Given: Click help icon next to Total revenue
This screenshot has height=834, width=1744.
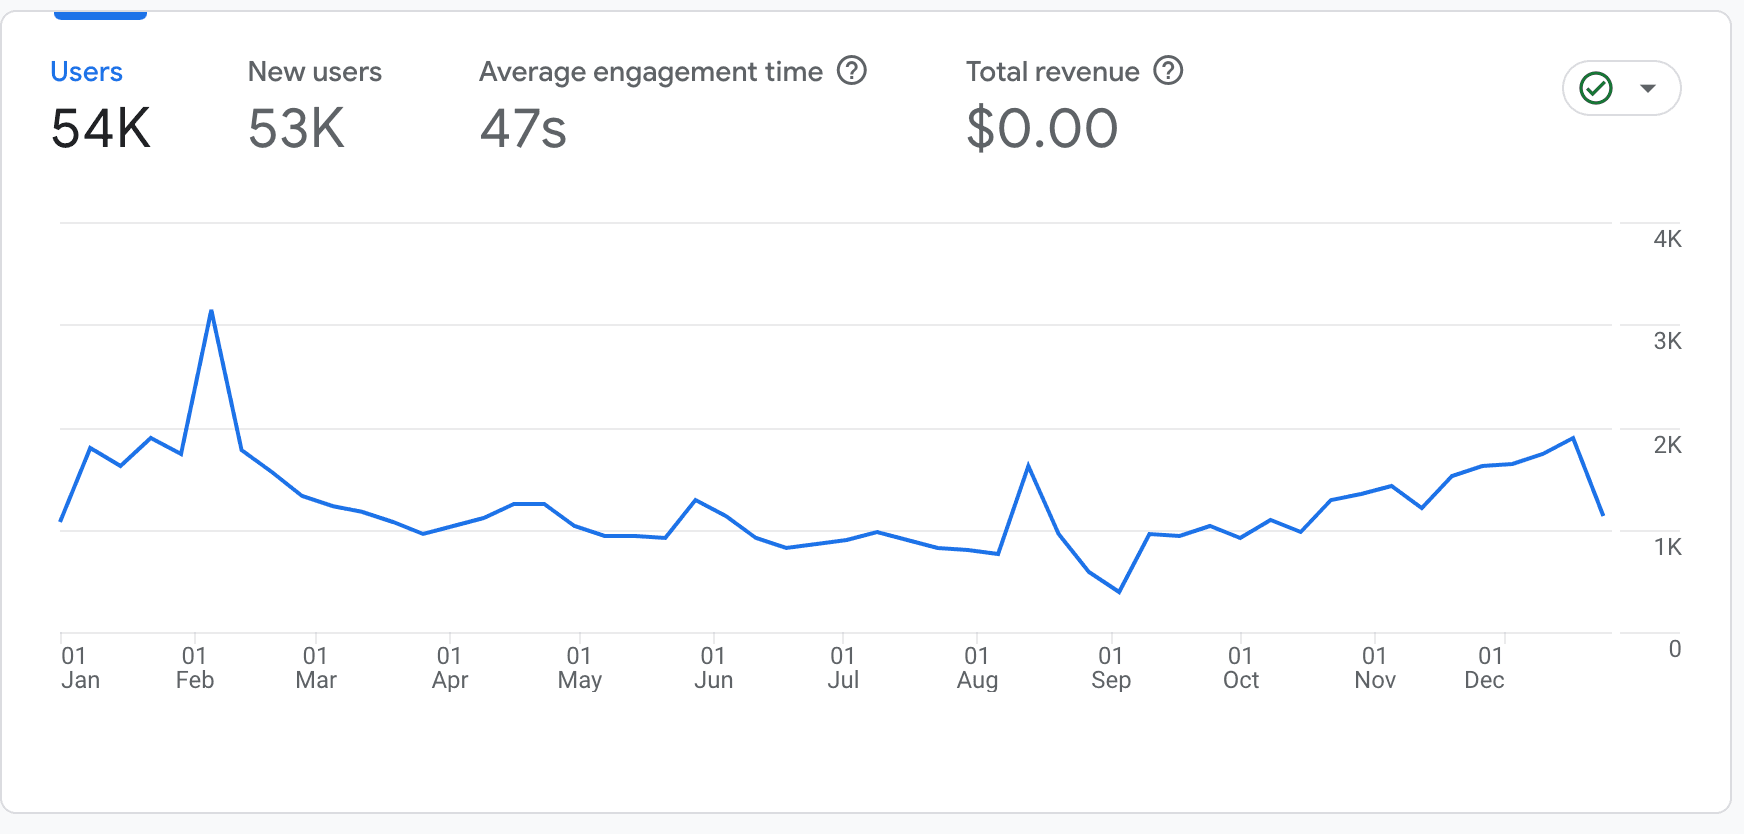Looking at the screenshot, I should click(1168, 71).
